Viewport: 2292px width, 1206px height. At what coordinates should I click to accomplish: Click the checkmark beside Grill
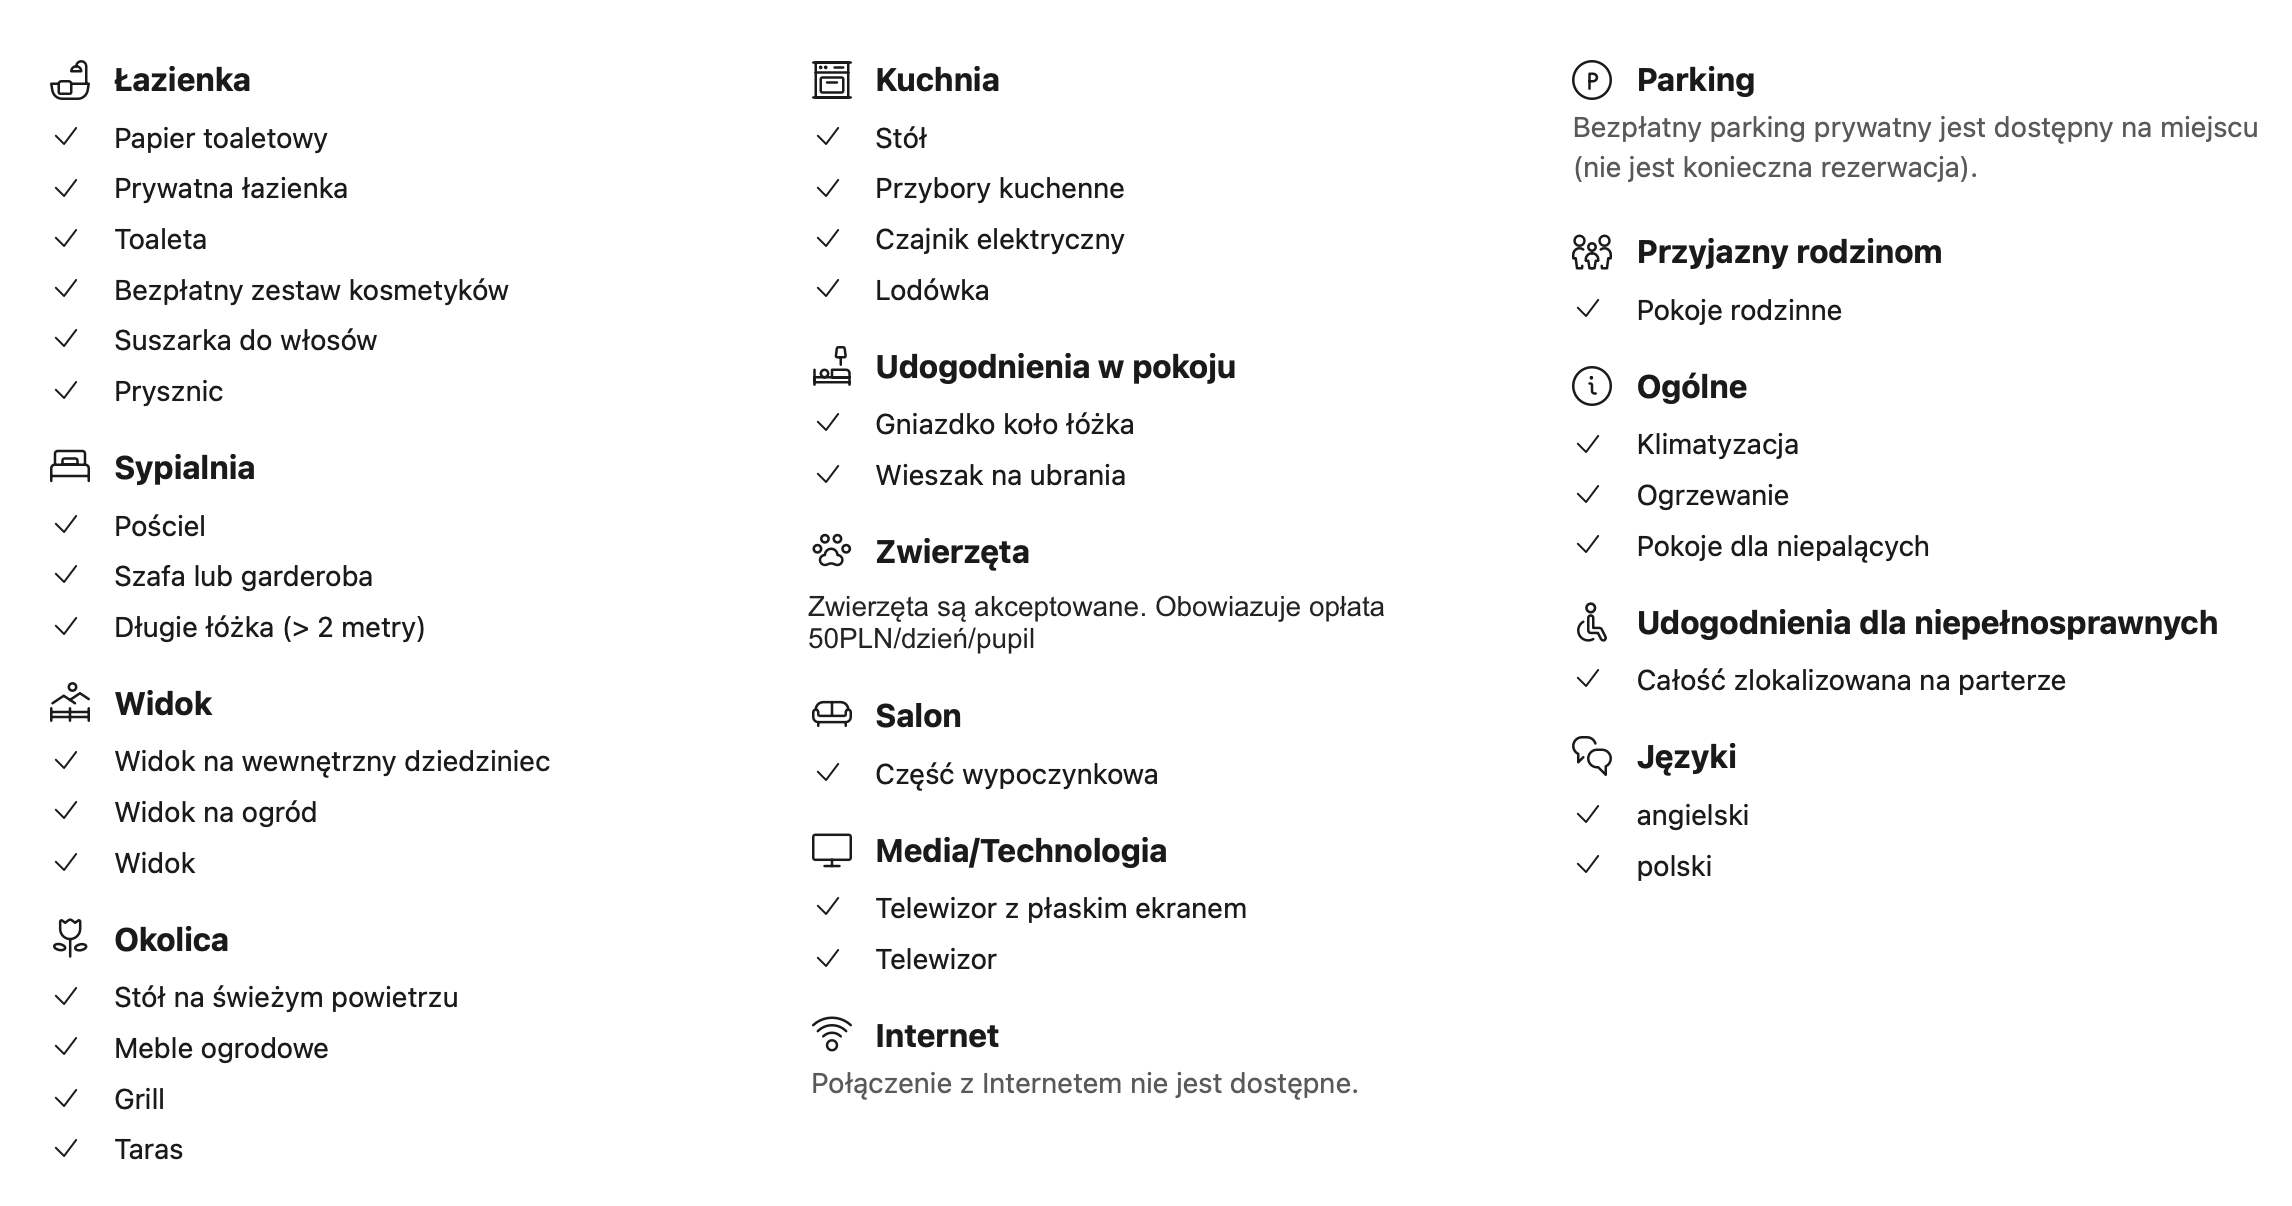(66, 1099)
